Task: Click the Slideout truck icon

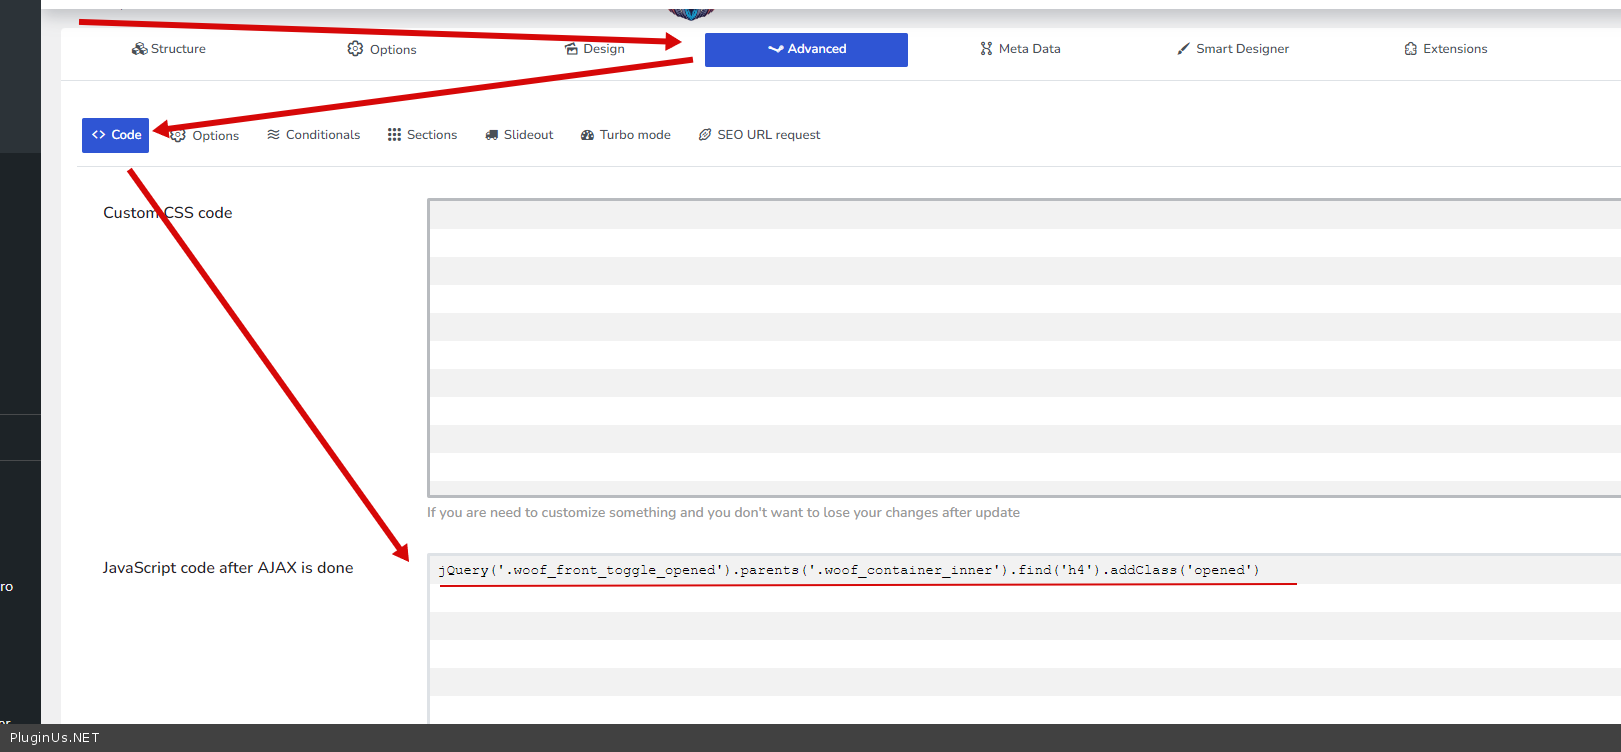Action: [491, 135]
